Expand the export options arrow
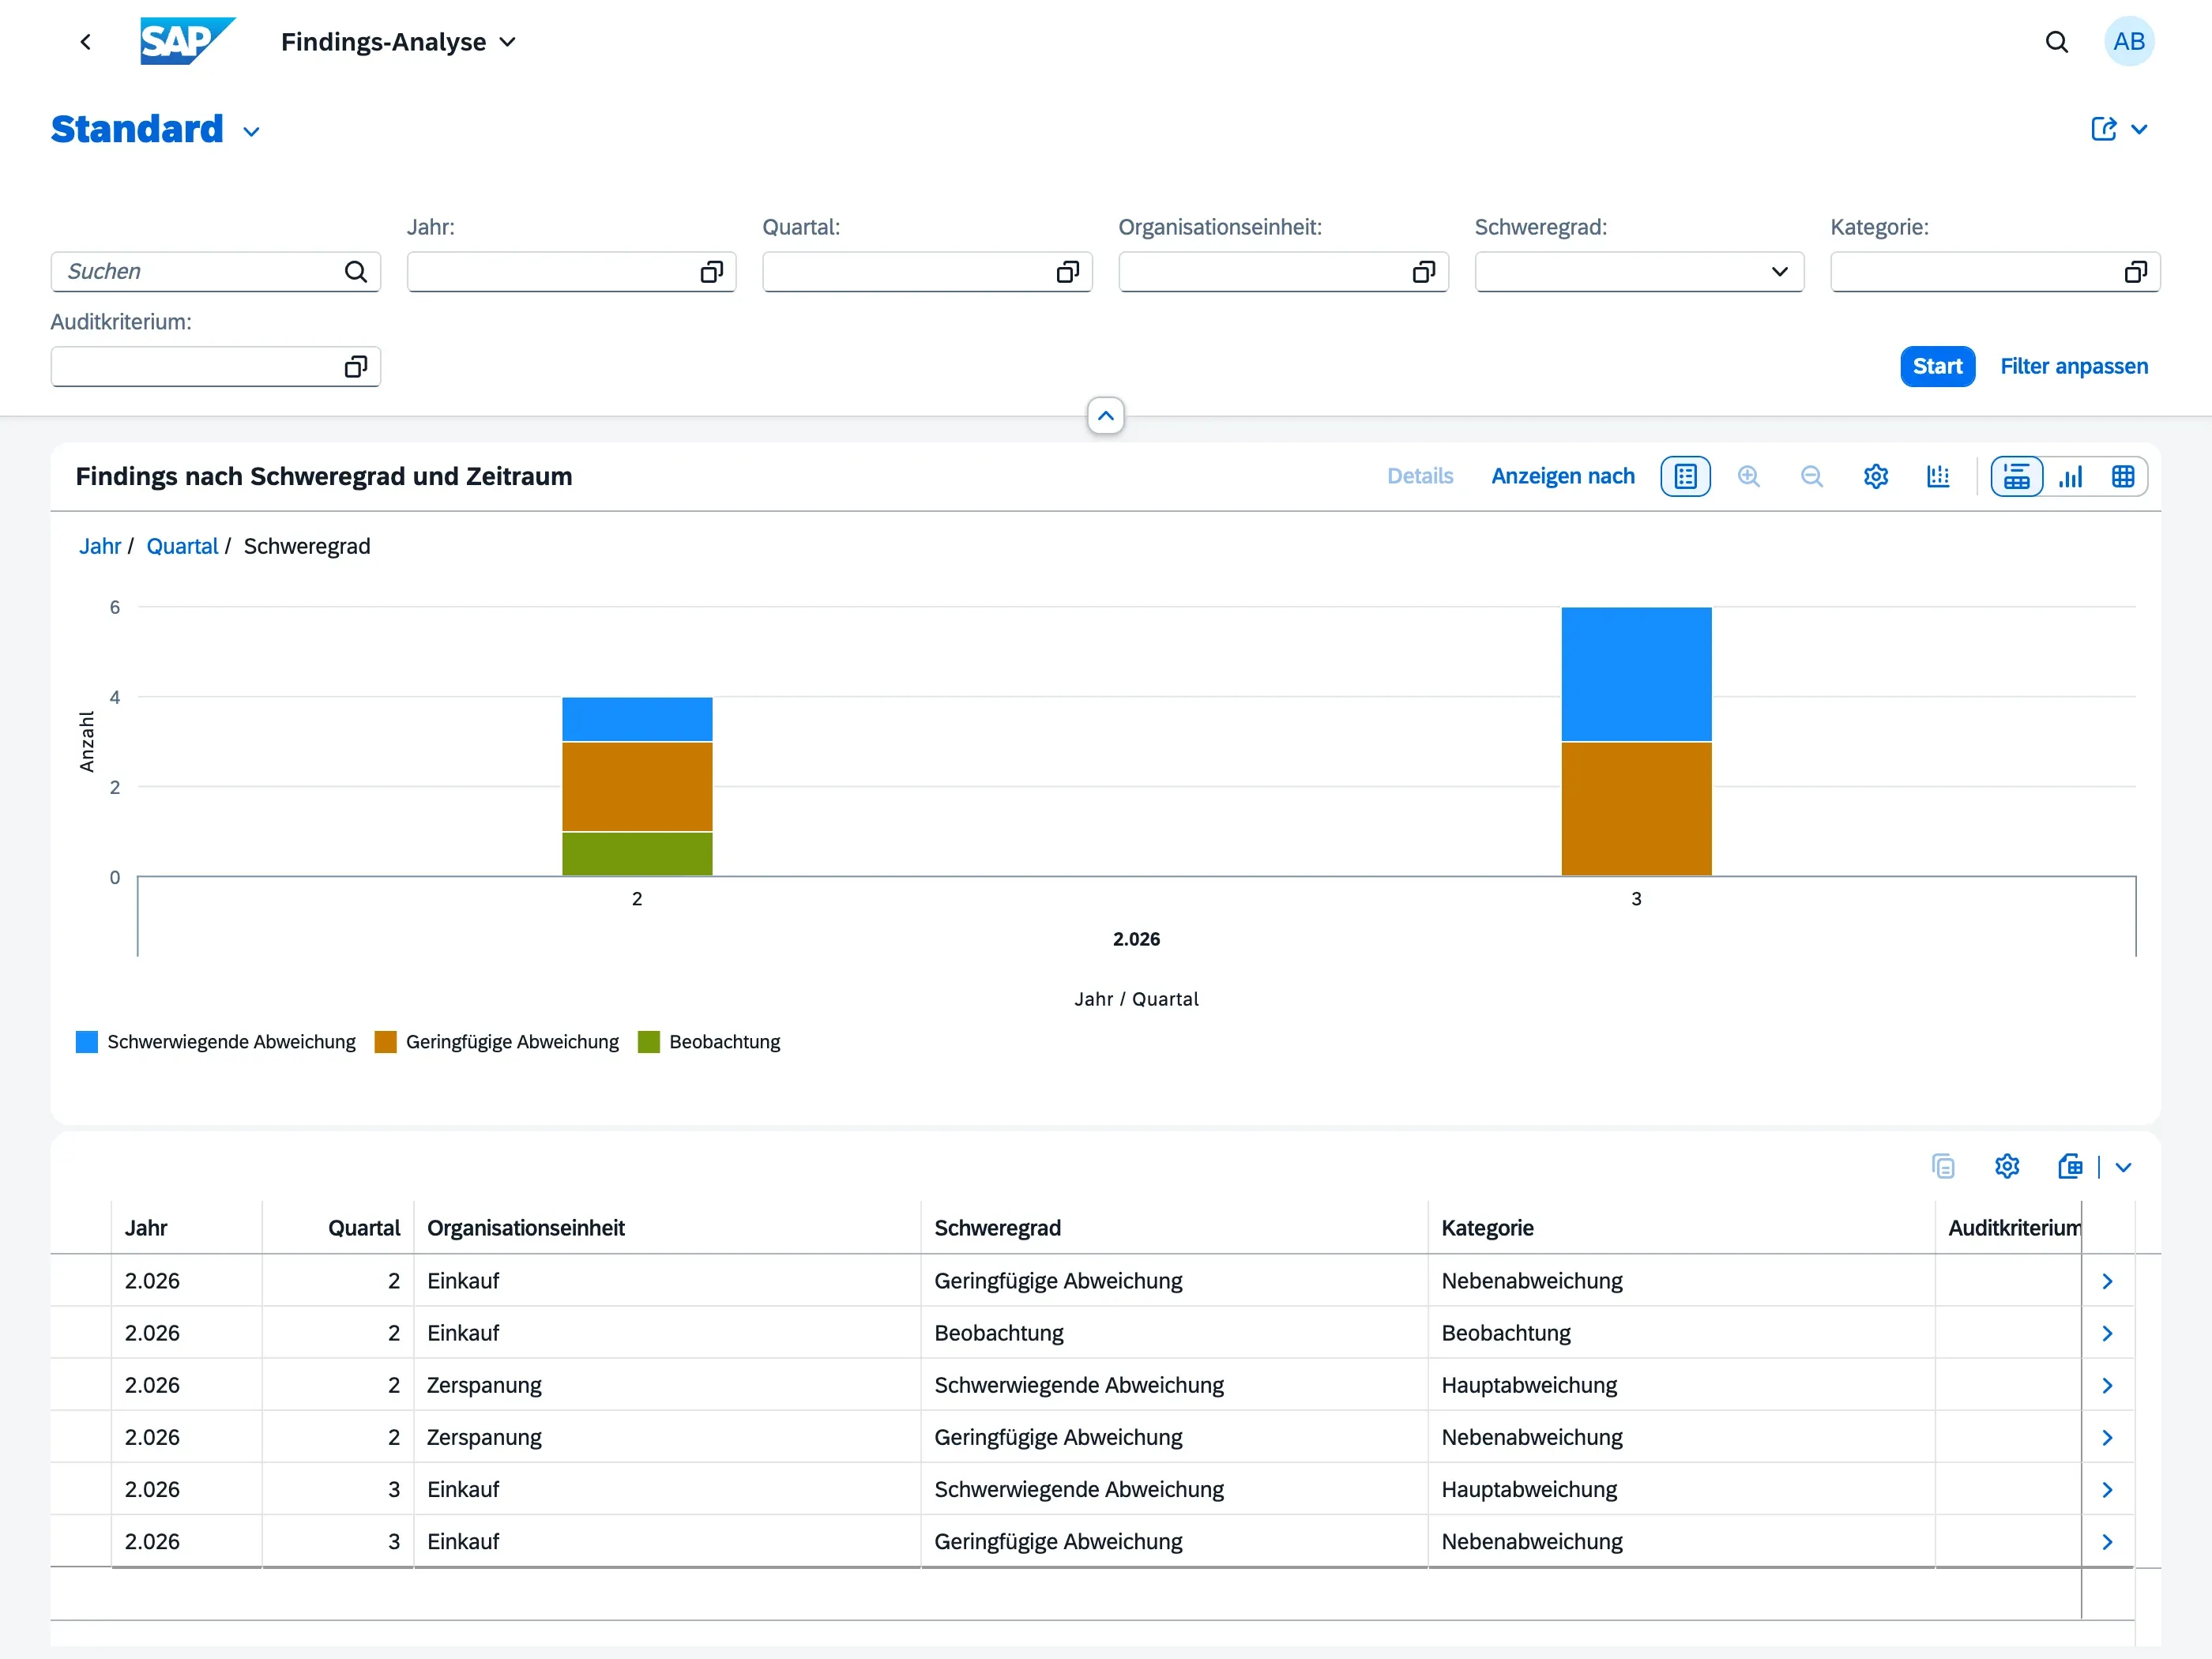This screenshot has height=1659, width=2212. point(2123,1167)
